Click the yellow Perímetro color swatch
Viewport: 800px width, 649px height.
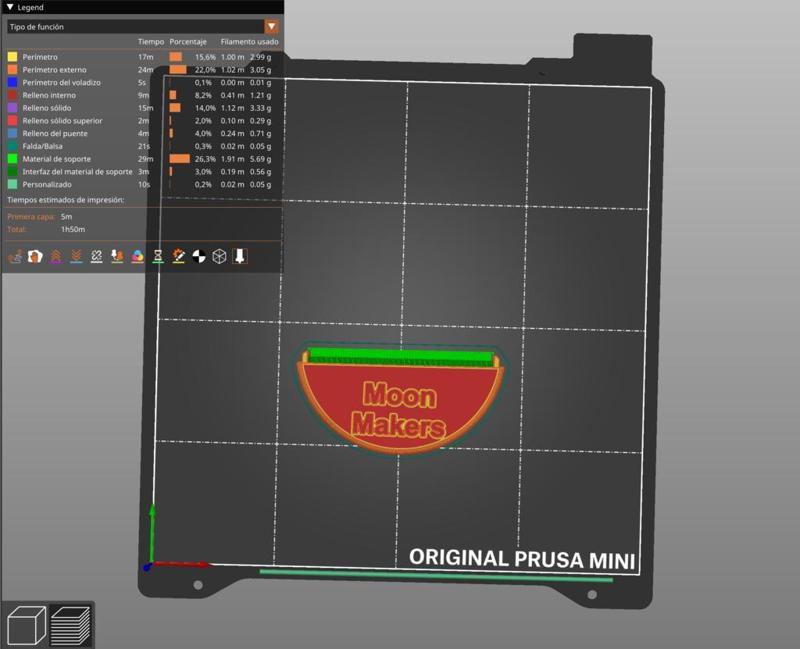coord(12,57)
